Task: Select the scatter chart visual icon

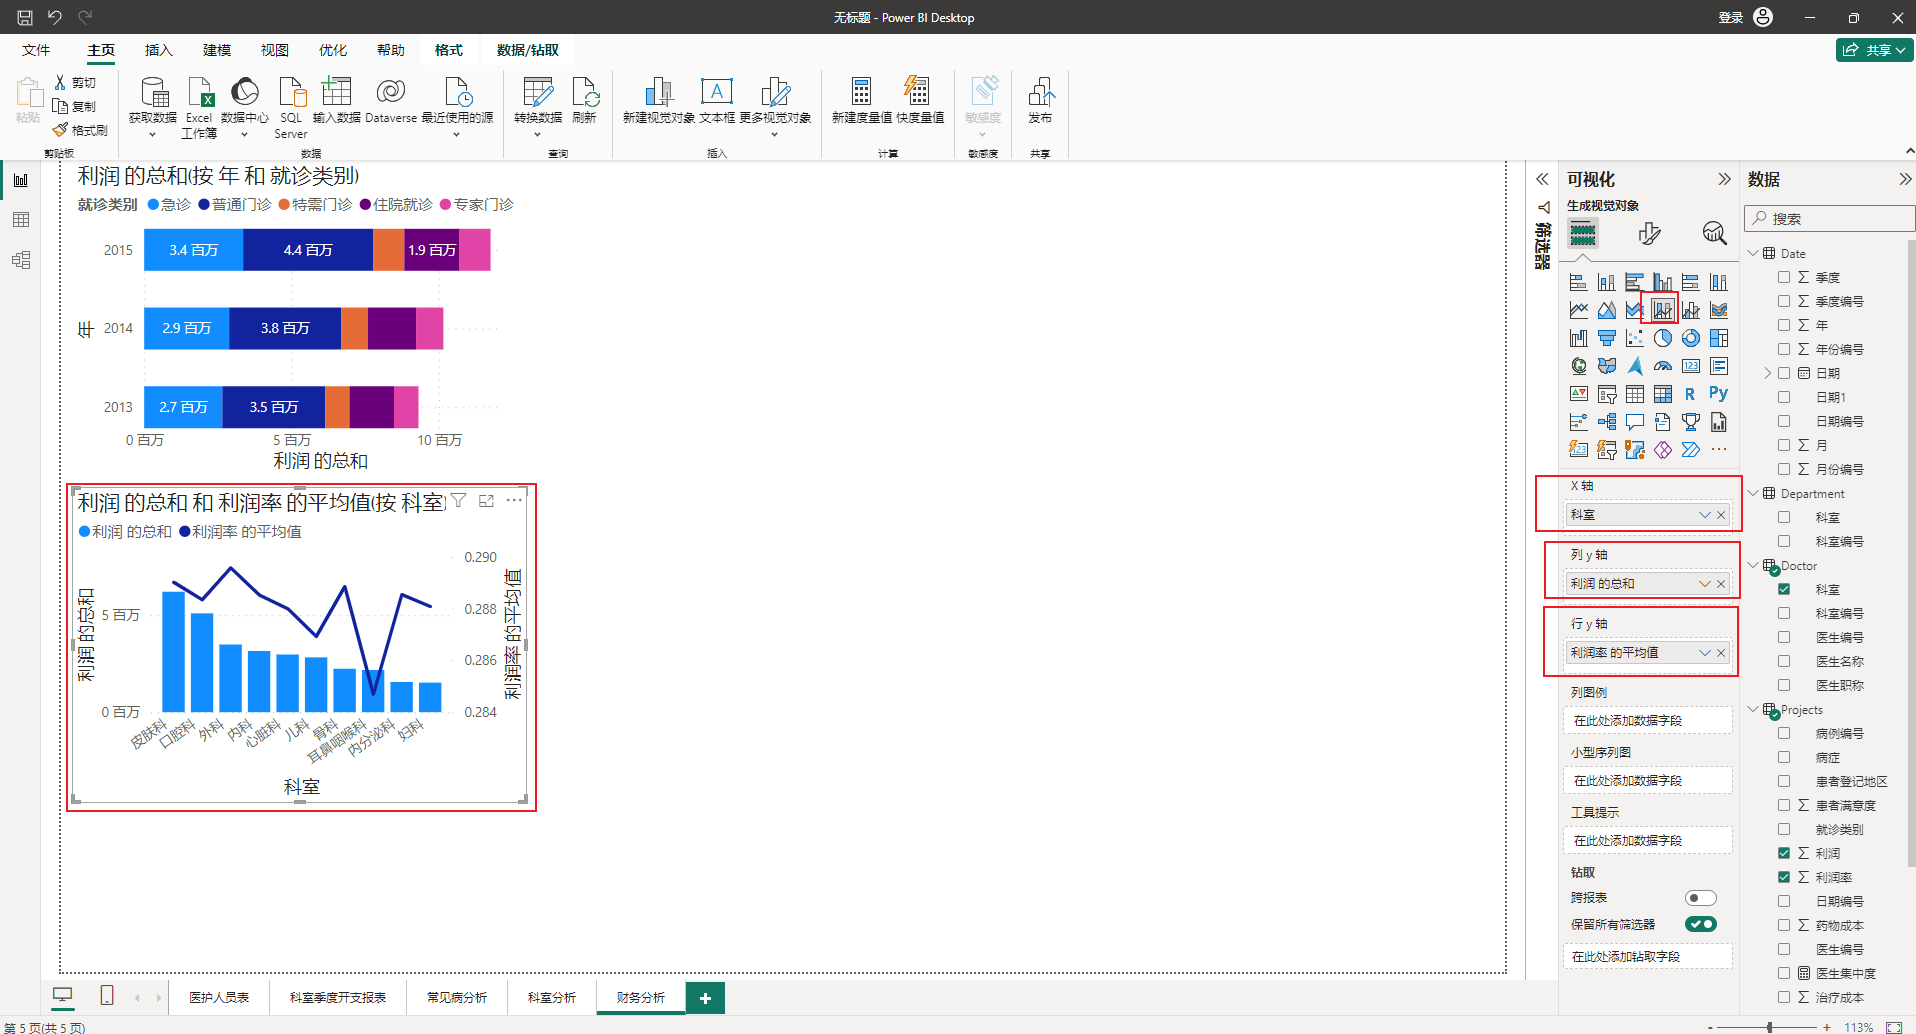Action: point(1634,338)
